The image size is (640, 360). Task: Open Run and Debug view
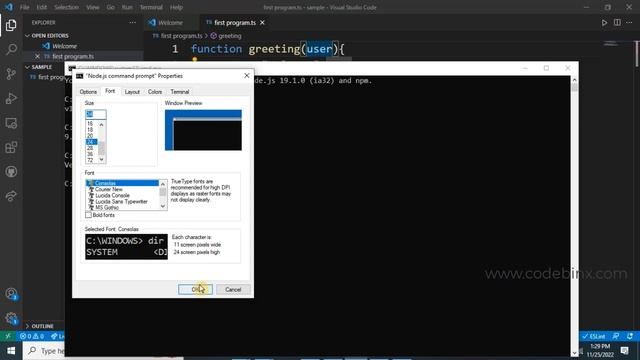(x=11, y=98)
